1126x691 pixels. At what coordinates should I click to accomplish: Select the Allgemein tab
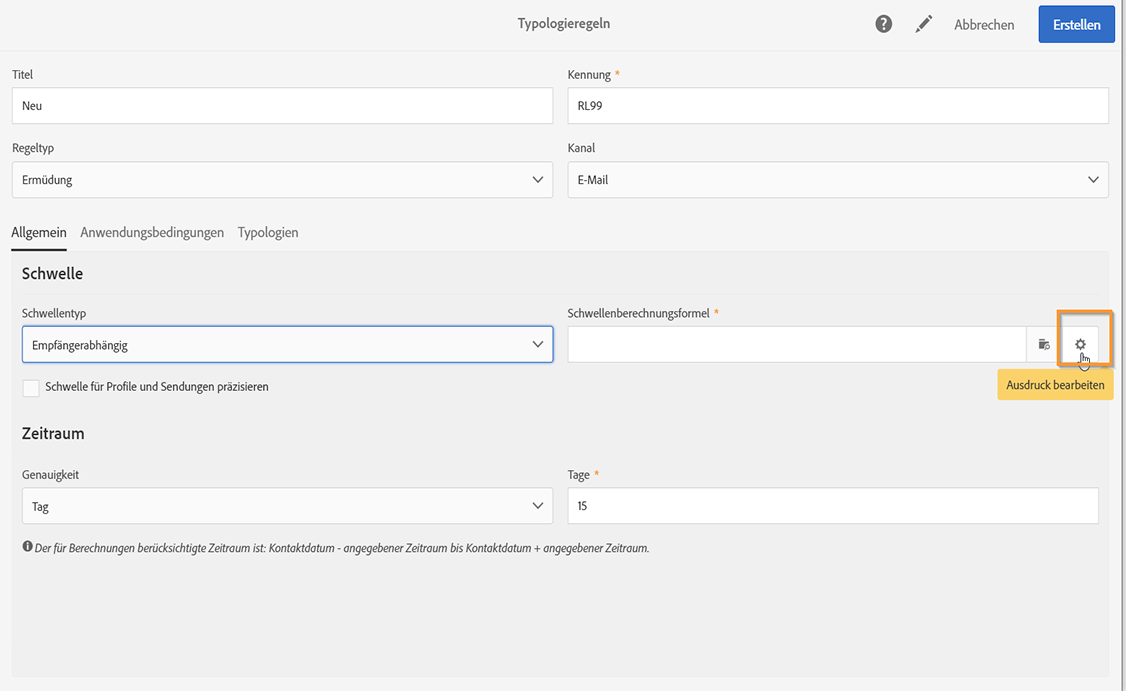(39, 232)
